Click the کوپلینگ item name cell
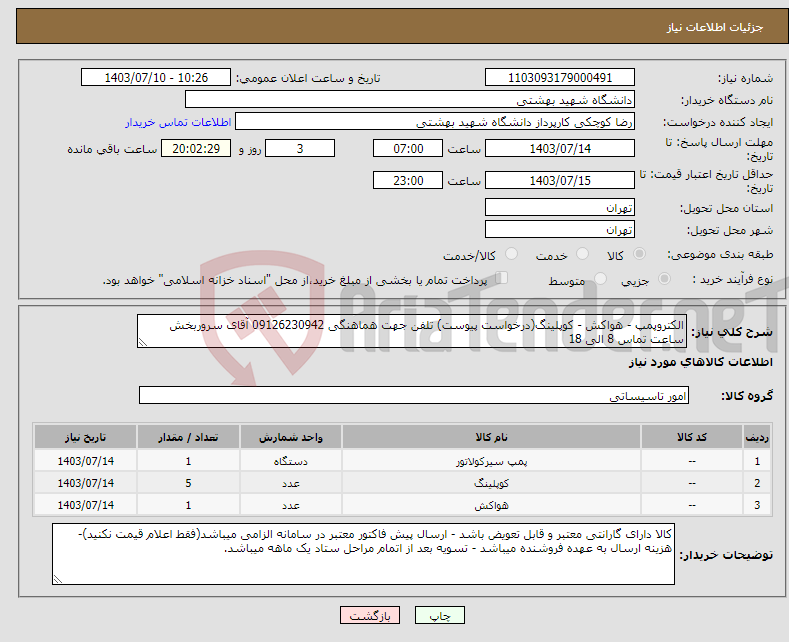This screenshot has height=642, width=789. coord(491,483)
